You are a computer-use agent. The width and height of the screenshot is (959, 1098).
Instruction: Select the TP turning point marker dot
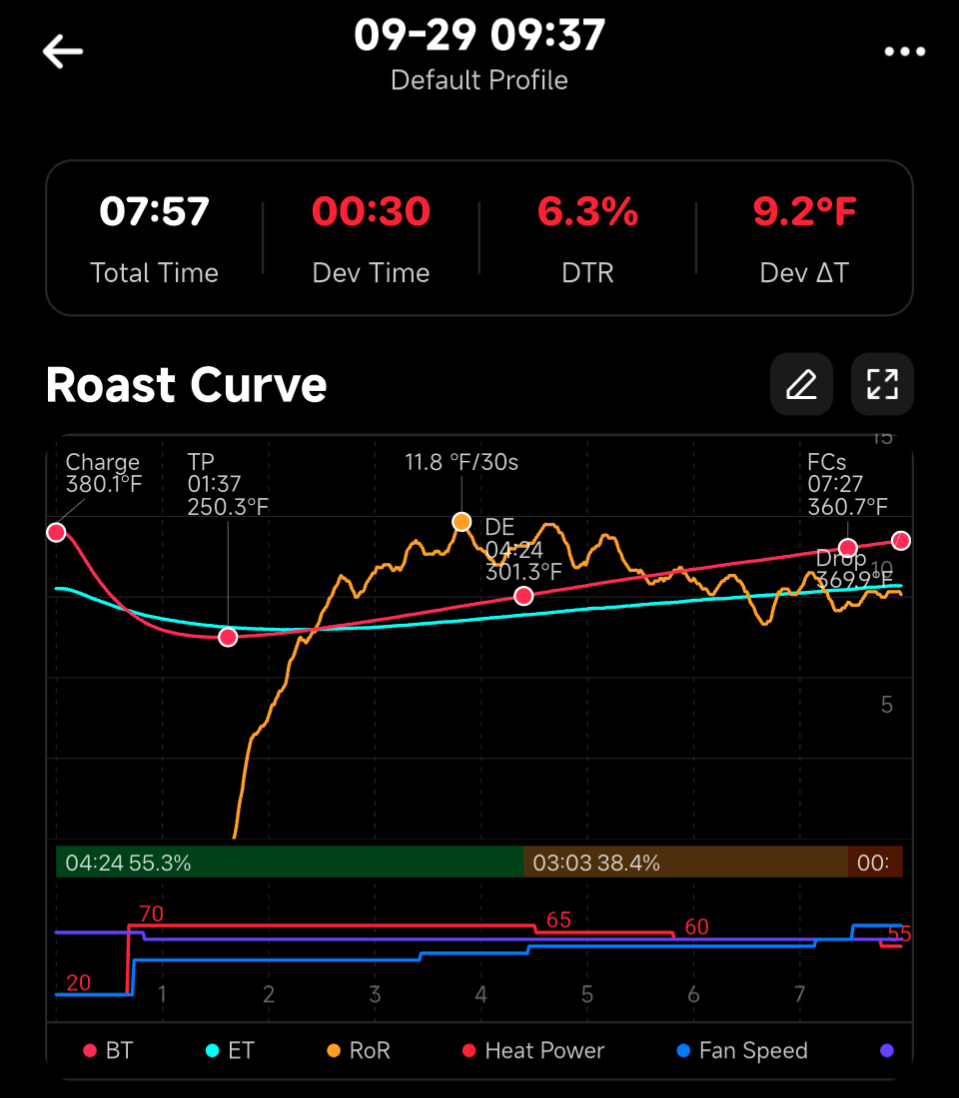(x=228, y=637)
